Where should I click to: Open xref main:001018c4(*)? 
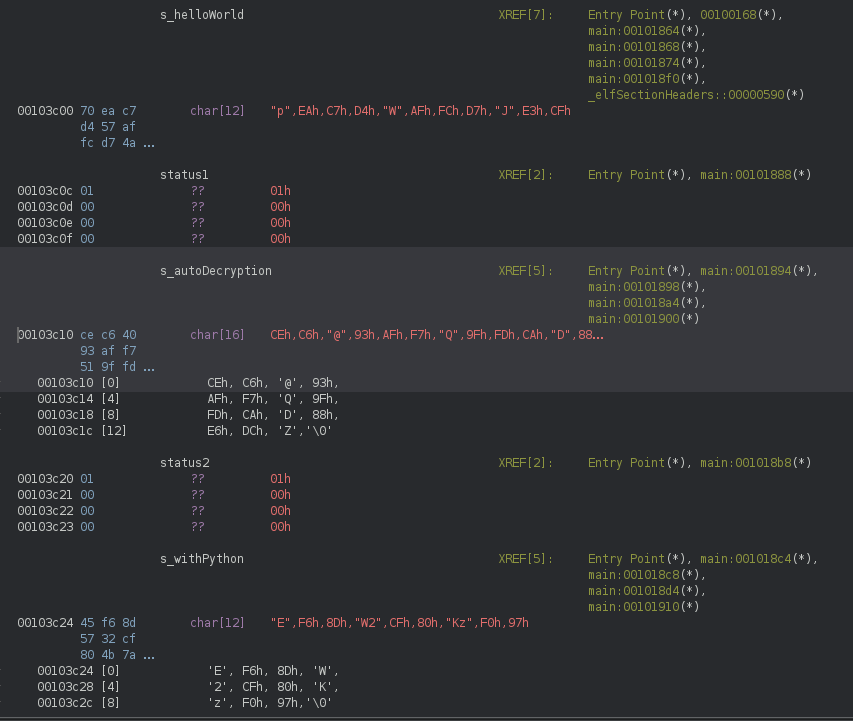[756, 559]
